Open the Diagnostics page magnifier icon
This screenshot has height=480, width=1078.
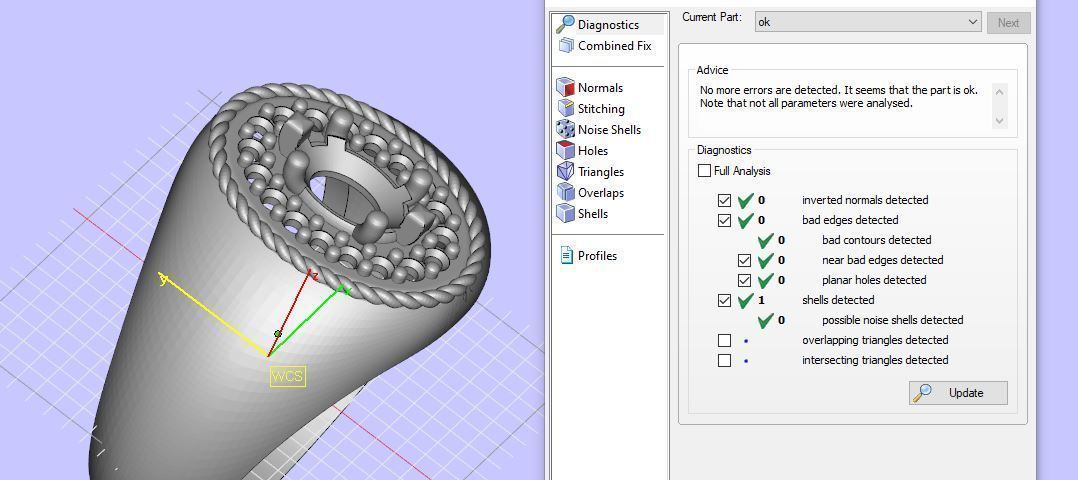565,25
